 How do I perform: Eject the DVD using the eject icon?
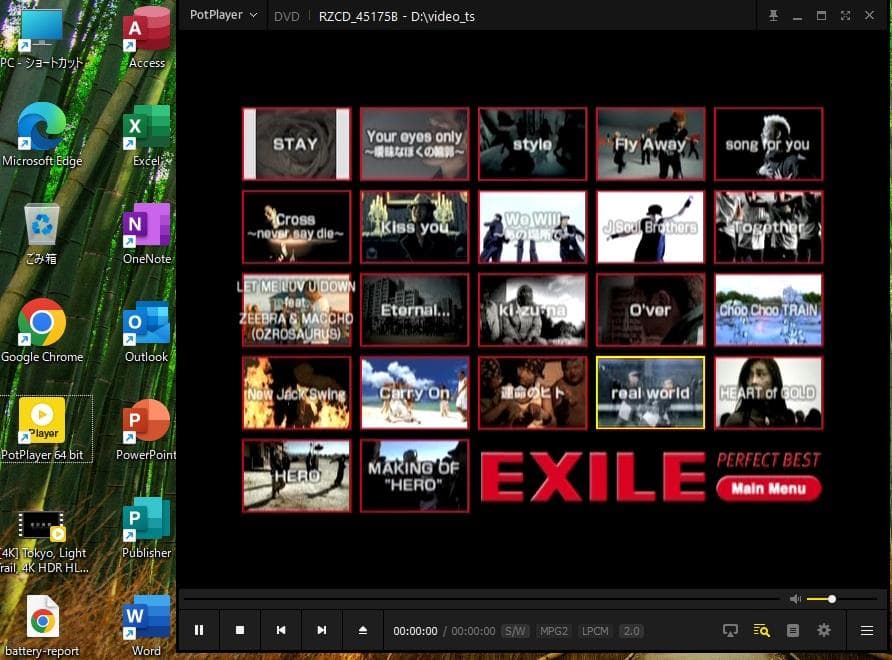coord(362,630)
